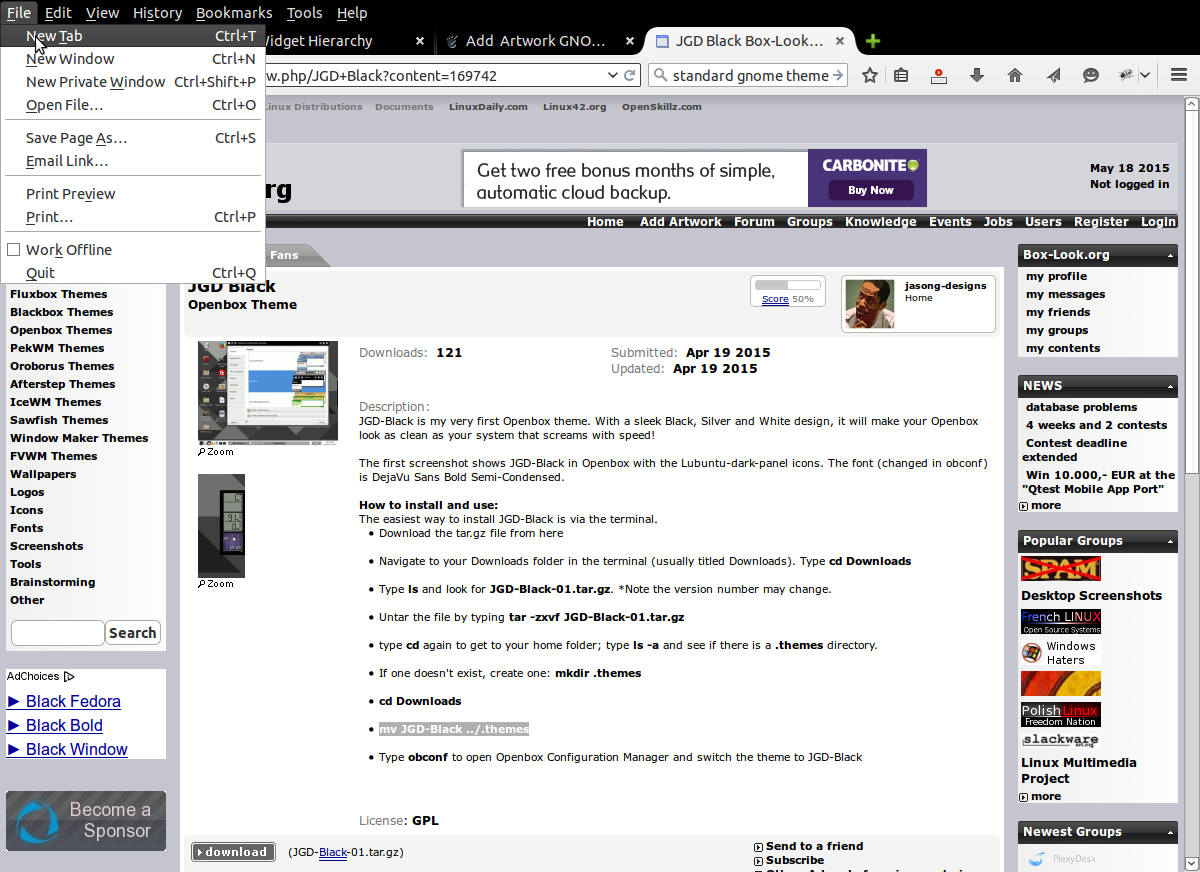Reload the page with the refresh arrow
Screen dimensions: 1200x872
coord(630,75)
